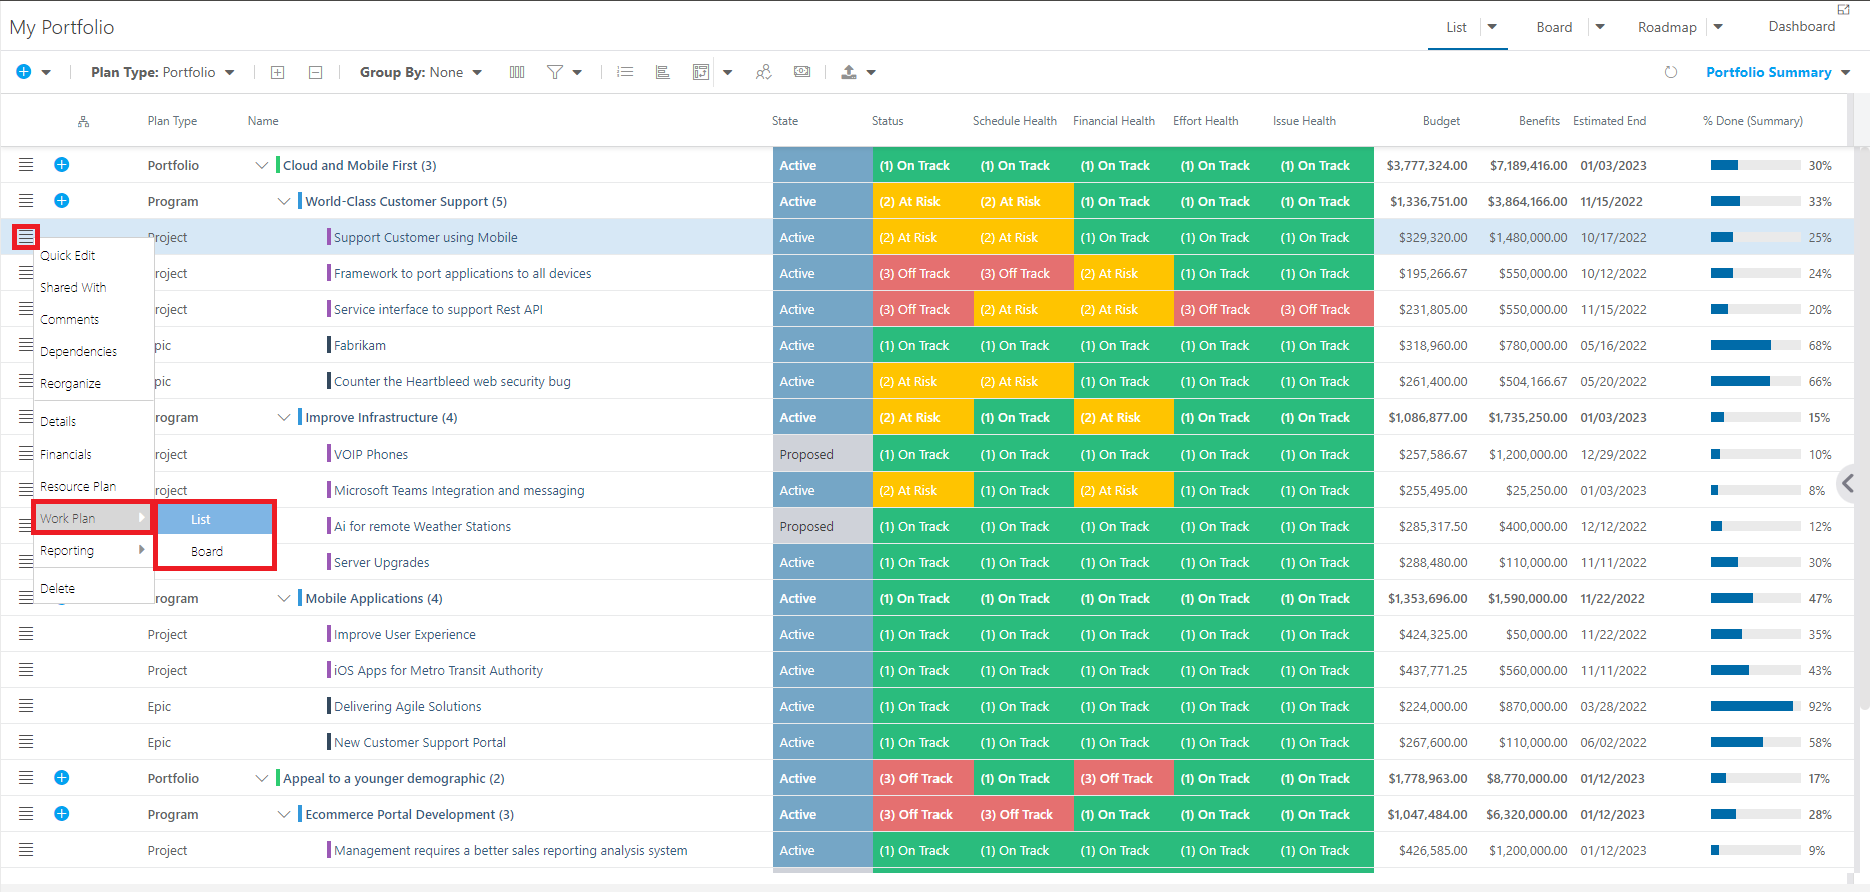Open the column chooser icon
This screenshot has height=892, width=1870.
click(517, 72)
